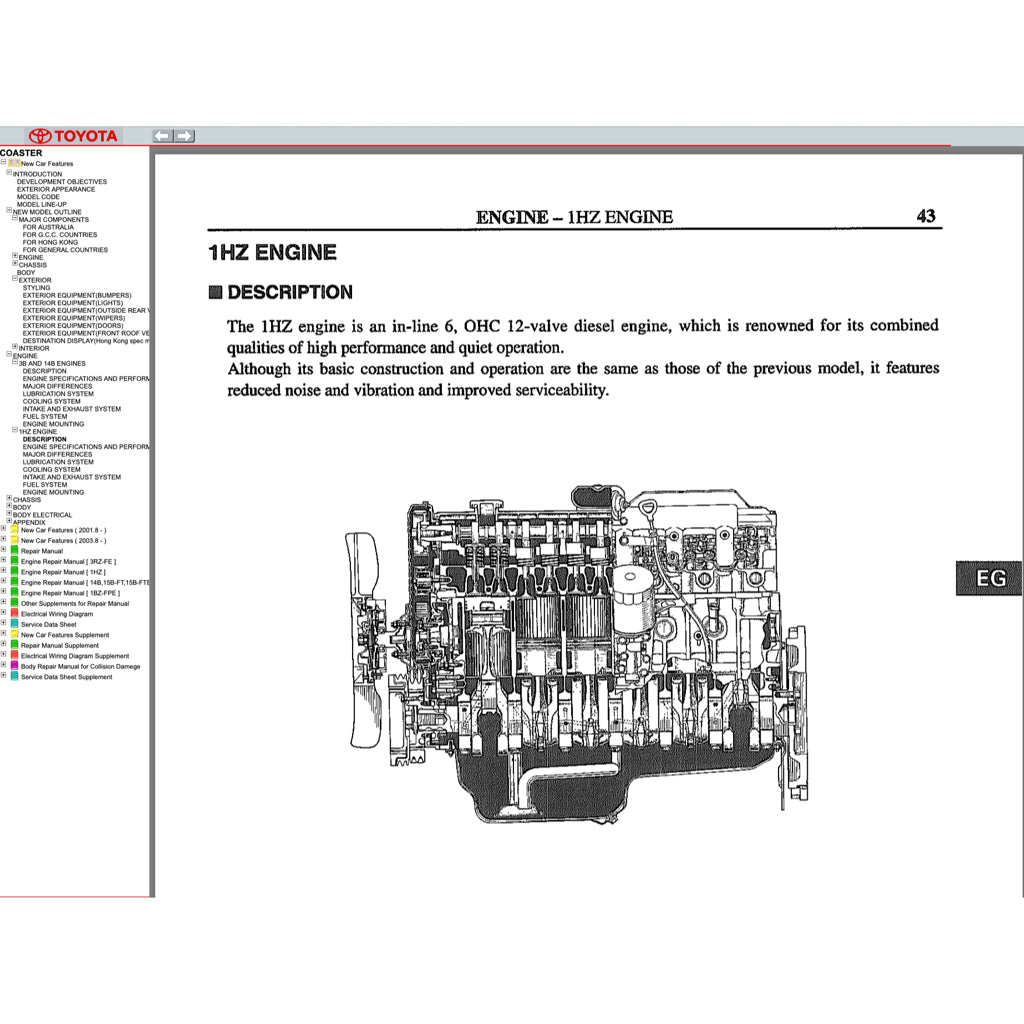Click the back navigation arrow
Image resolution: width=1024 pixels, height=1024 pixels.
(160, 135)
